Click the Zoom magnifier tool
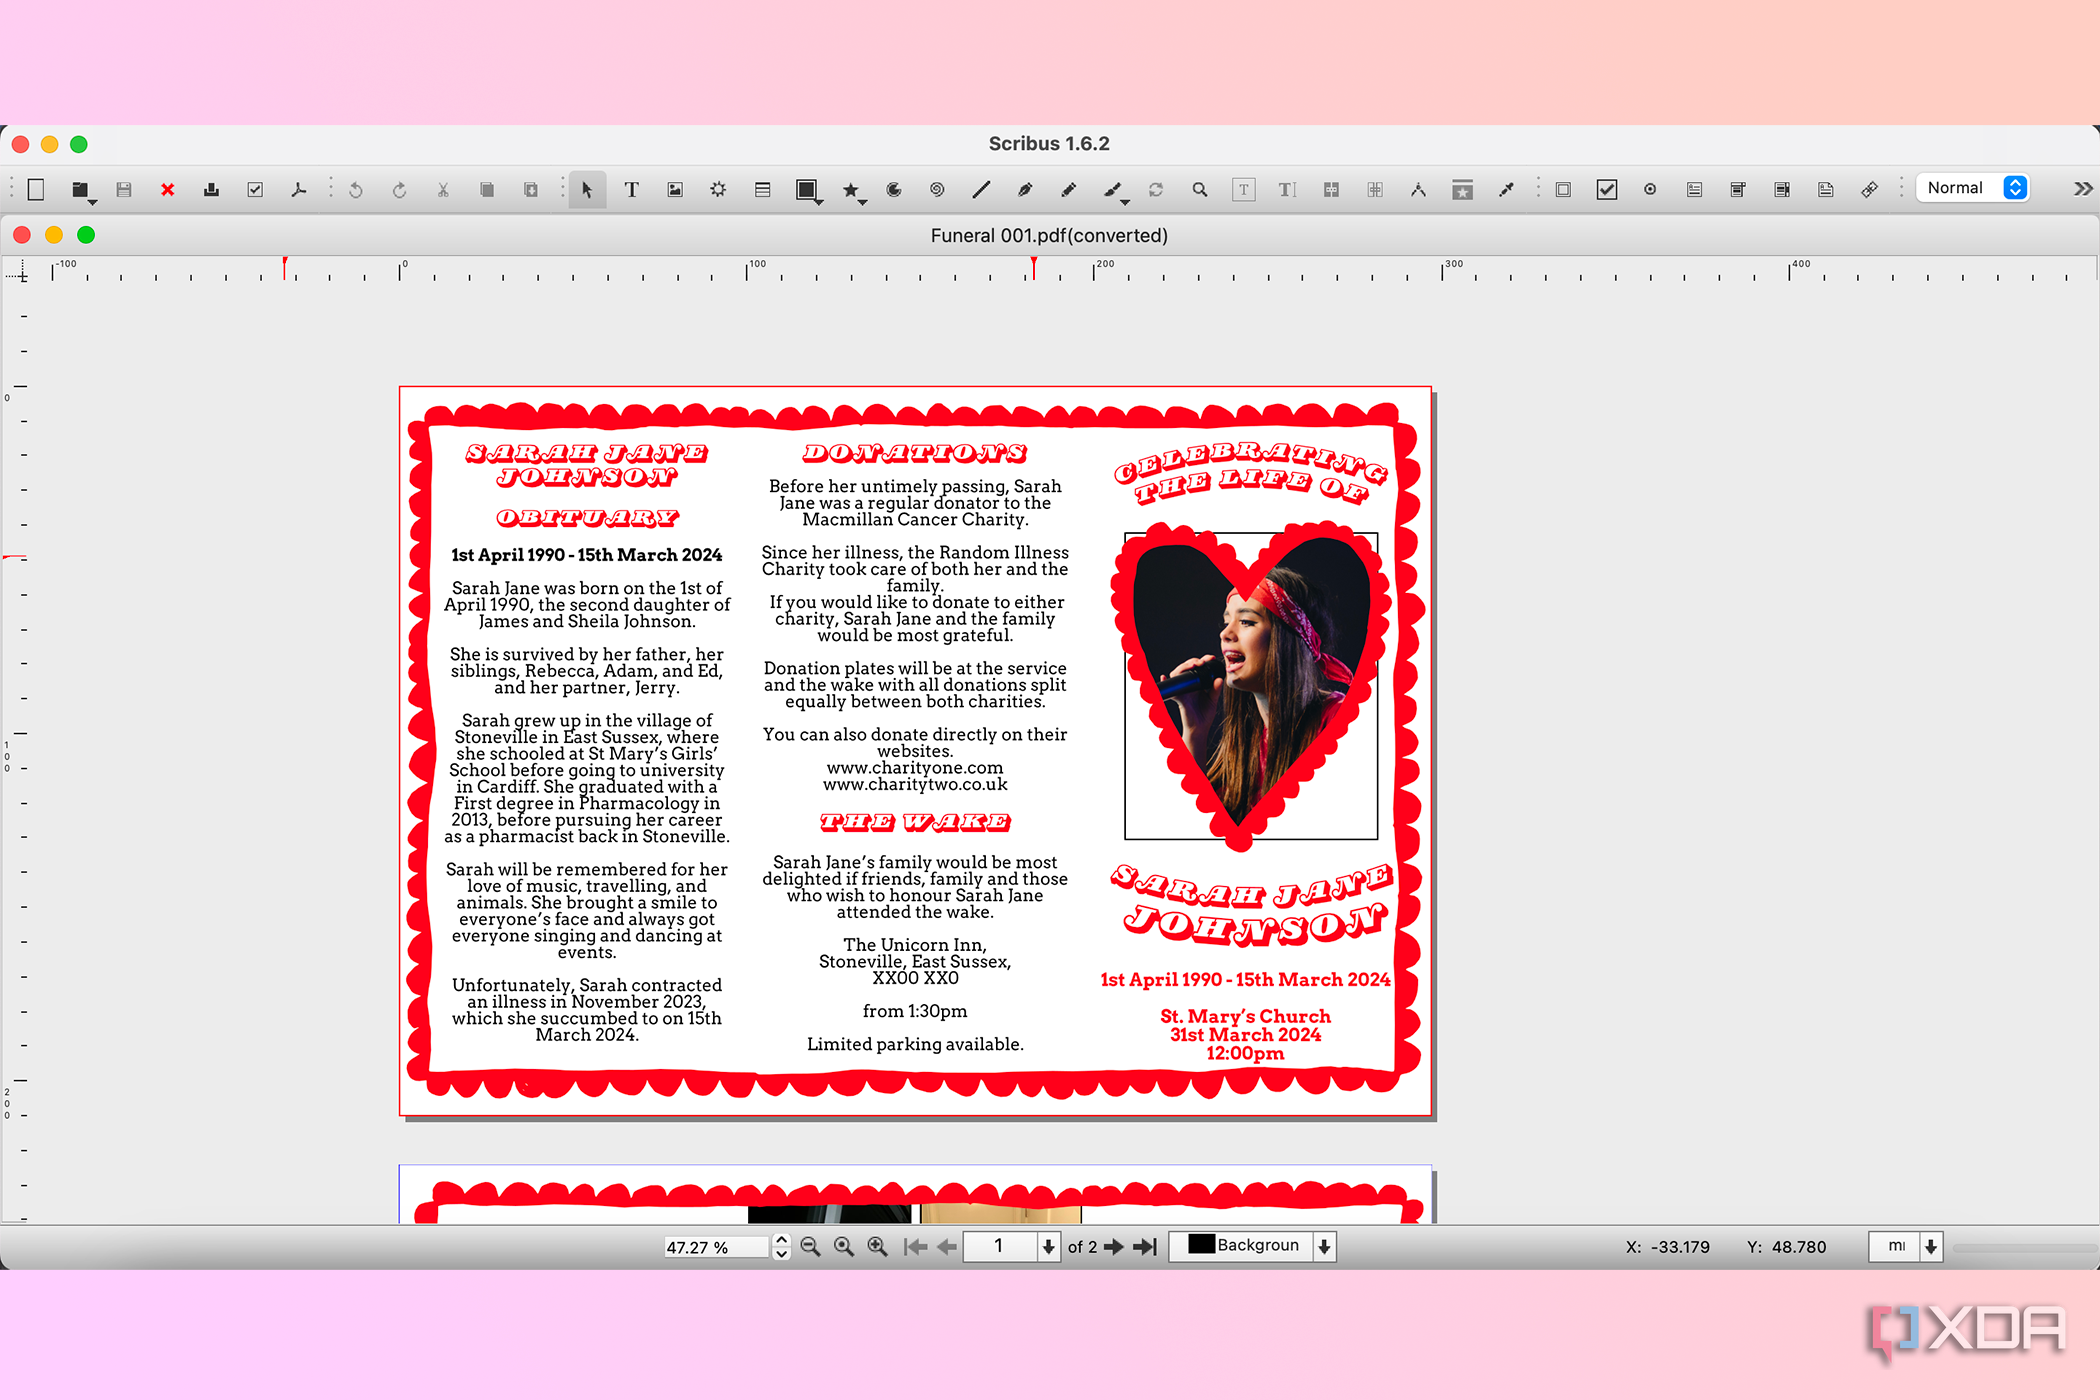2100x1400 pixels. coord(1199,190)
